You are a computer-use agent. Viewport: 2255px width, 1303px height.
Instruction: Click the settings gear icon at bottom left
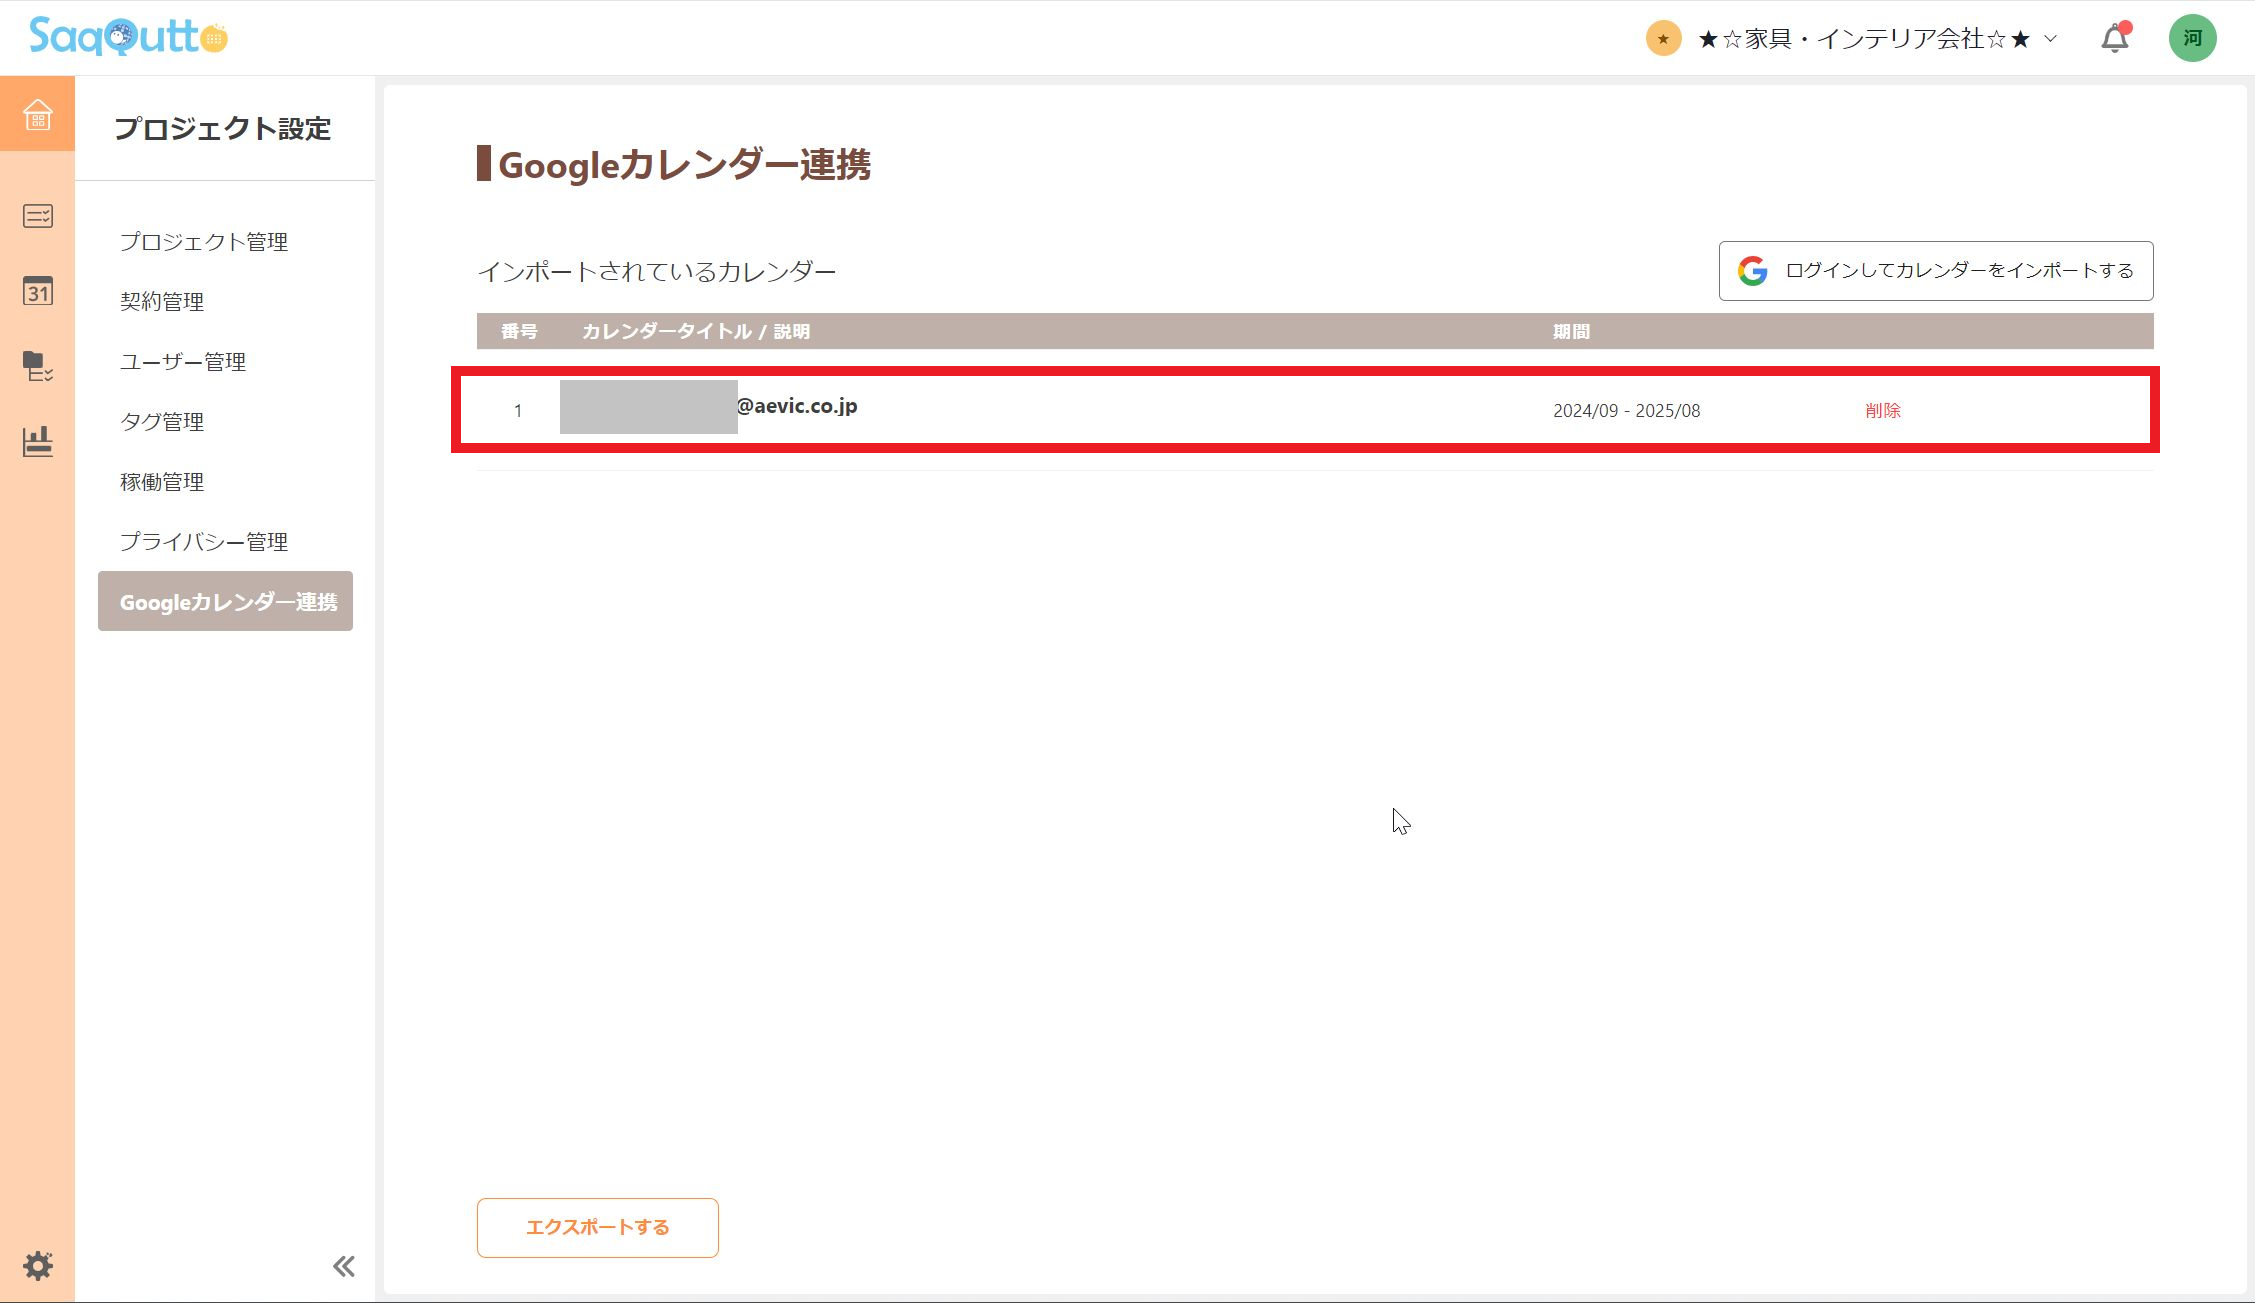pyautogui.click(x=37, y=1264)
